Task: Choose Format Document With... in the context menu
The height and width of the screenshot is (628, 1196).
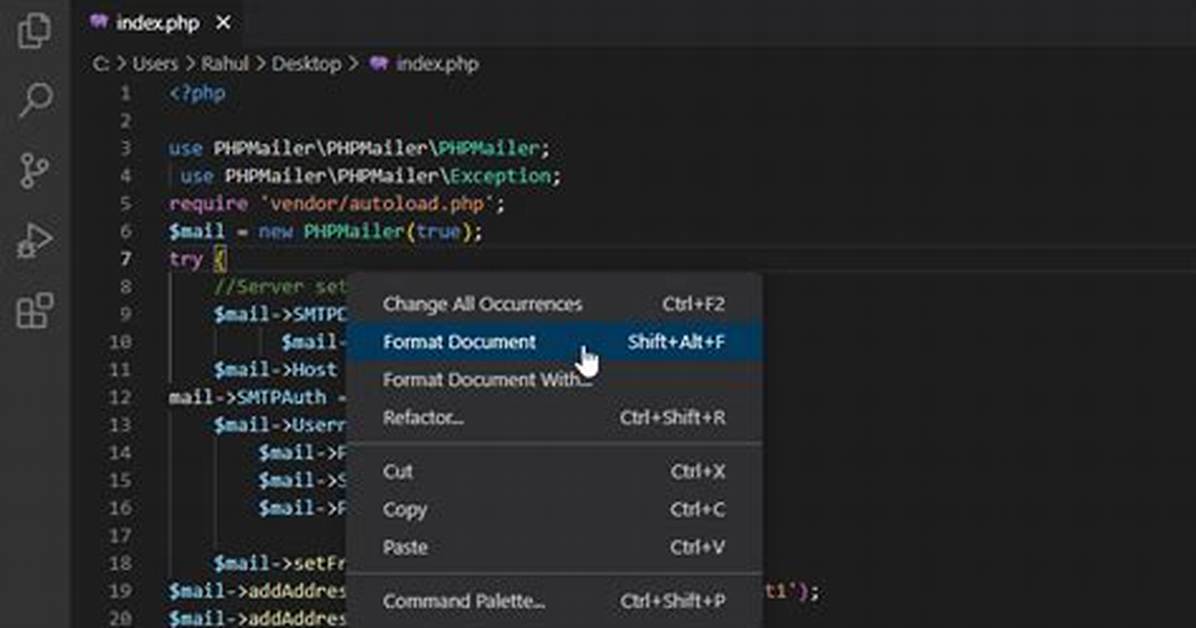Action: tap(555, 379)
